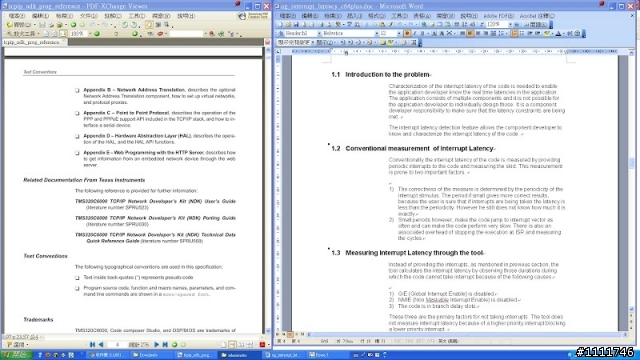Click Download PDF Creation Tools icon
Screen dimensions: 640x360
click(x=253, y=16)
